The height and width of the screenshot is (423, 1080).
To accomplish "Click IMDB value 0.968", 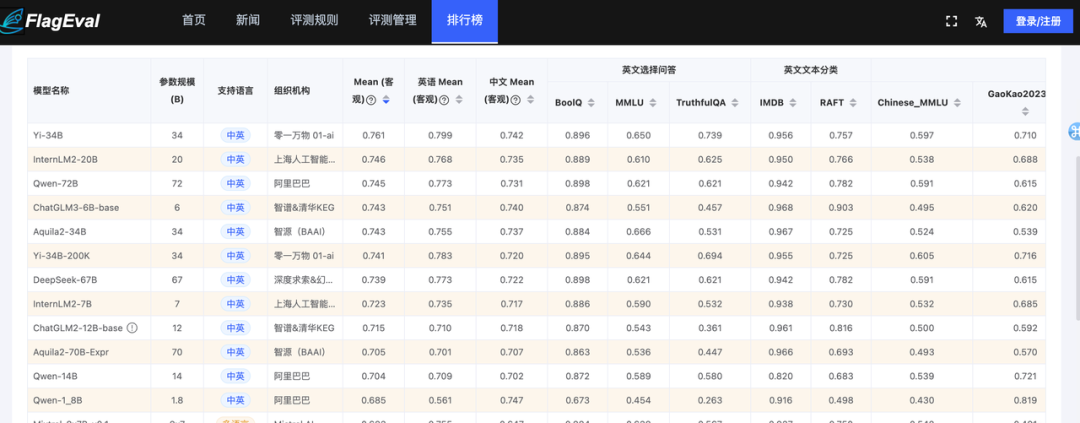I will click(780, 207).
